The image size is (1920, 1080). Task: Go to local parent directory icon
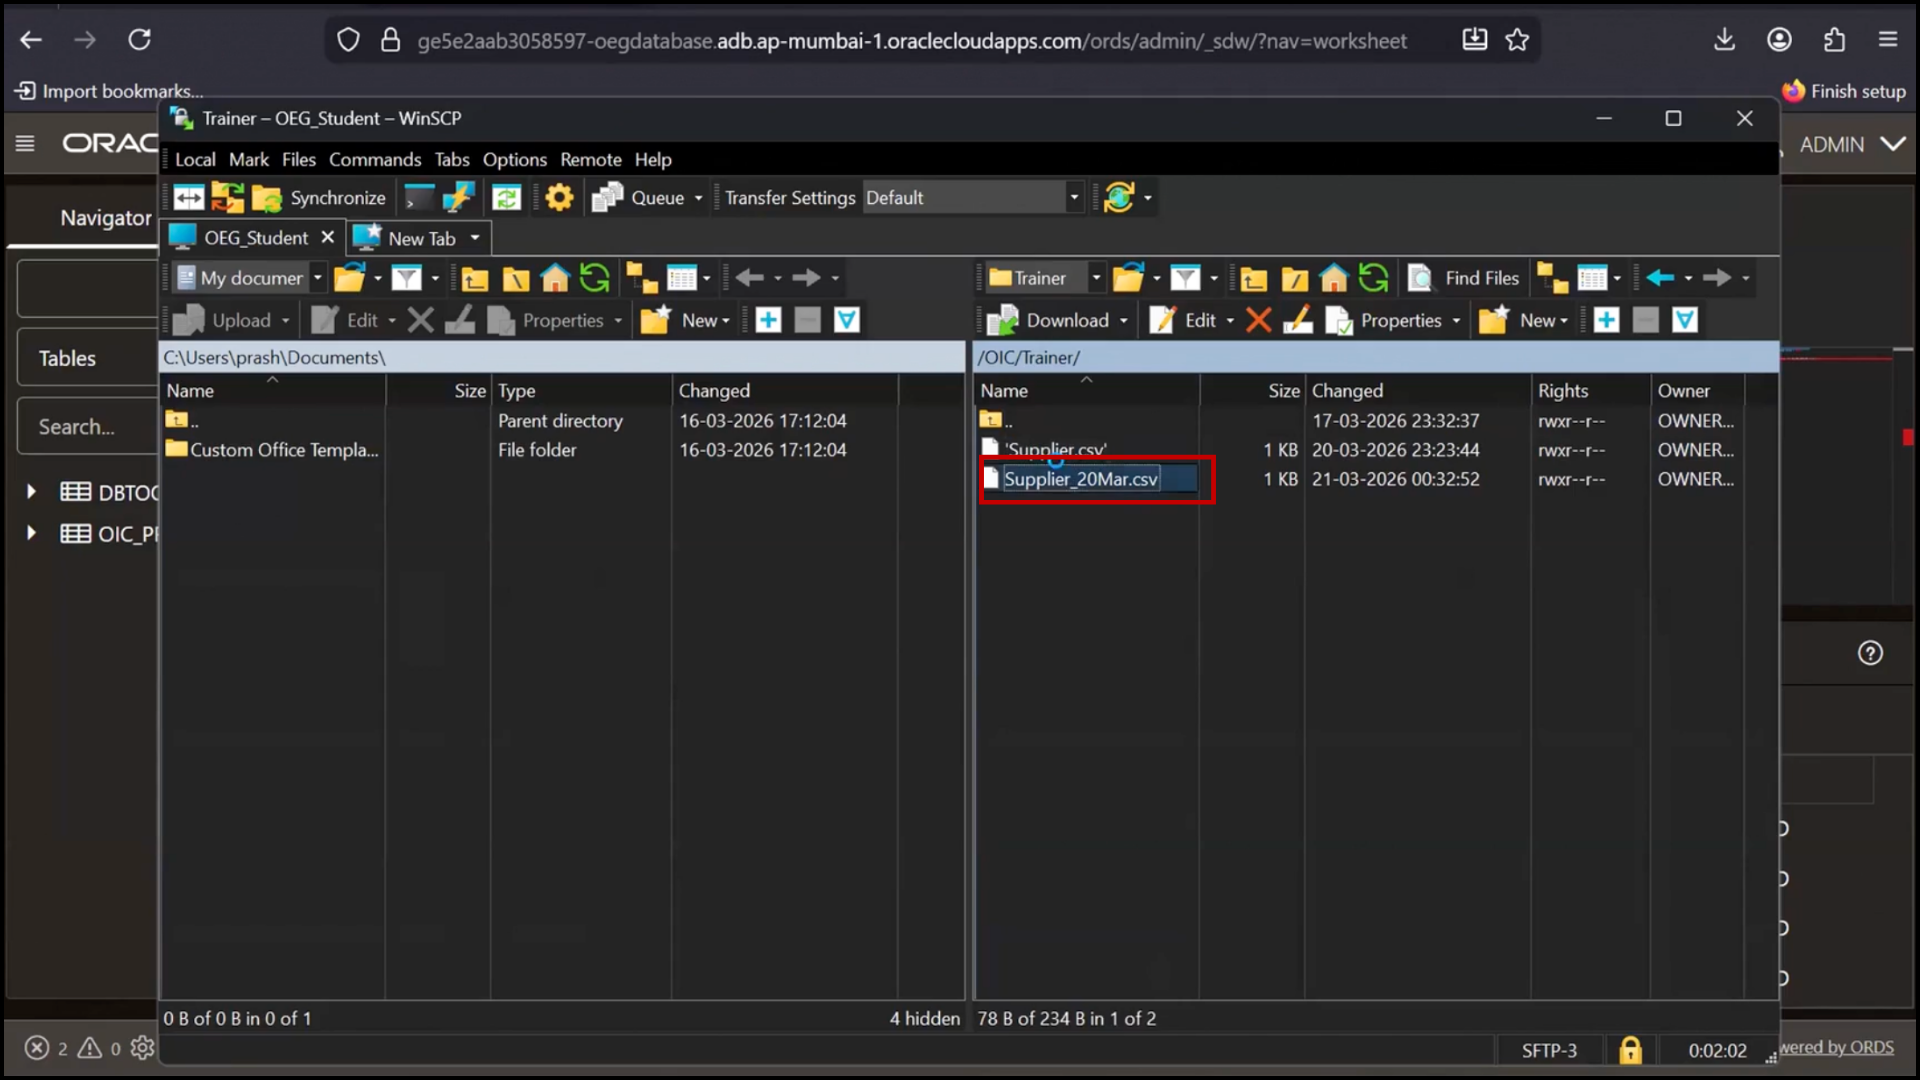click(475, 278)
